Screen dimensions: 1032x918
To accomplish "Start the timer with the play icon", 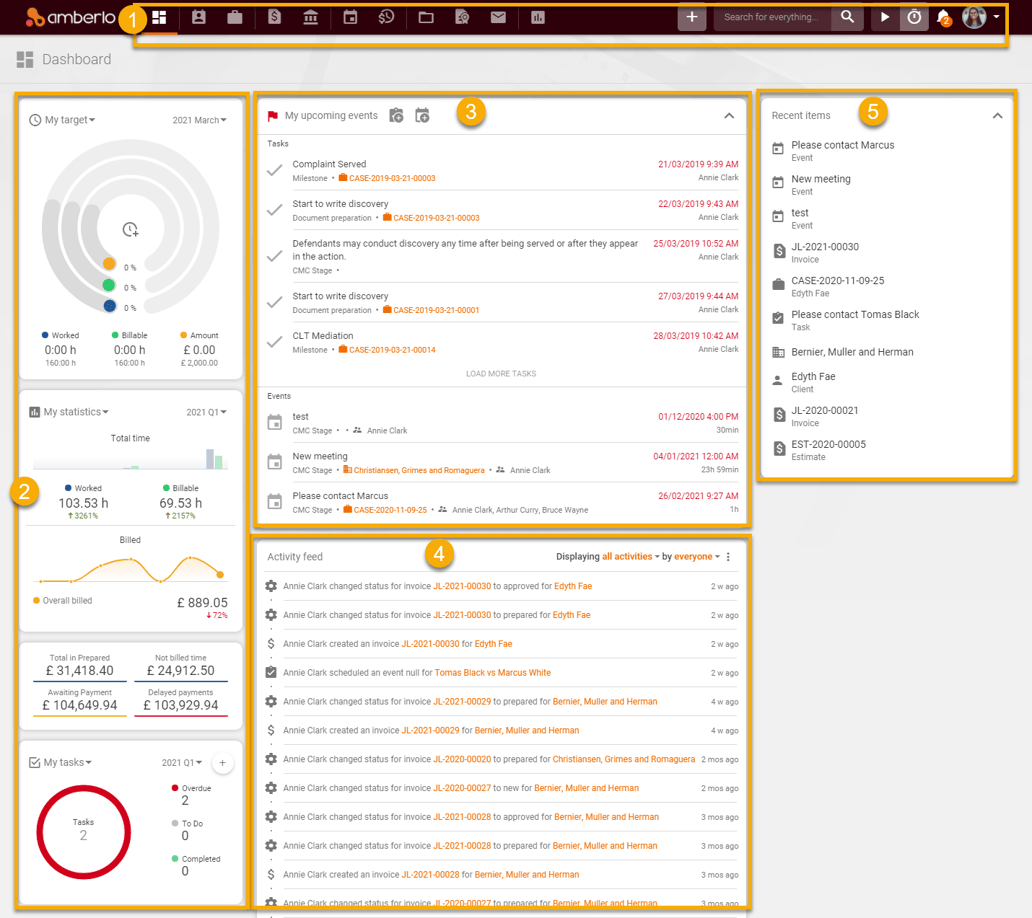I will 884,17.
